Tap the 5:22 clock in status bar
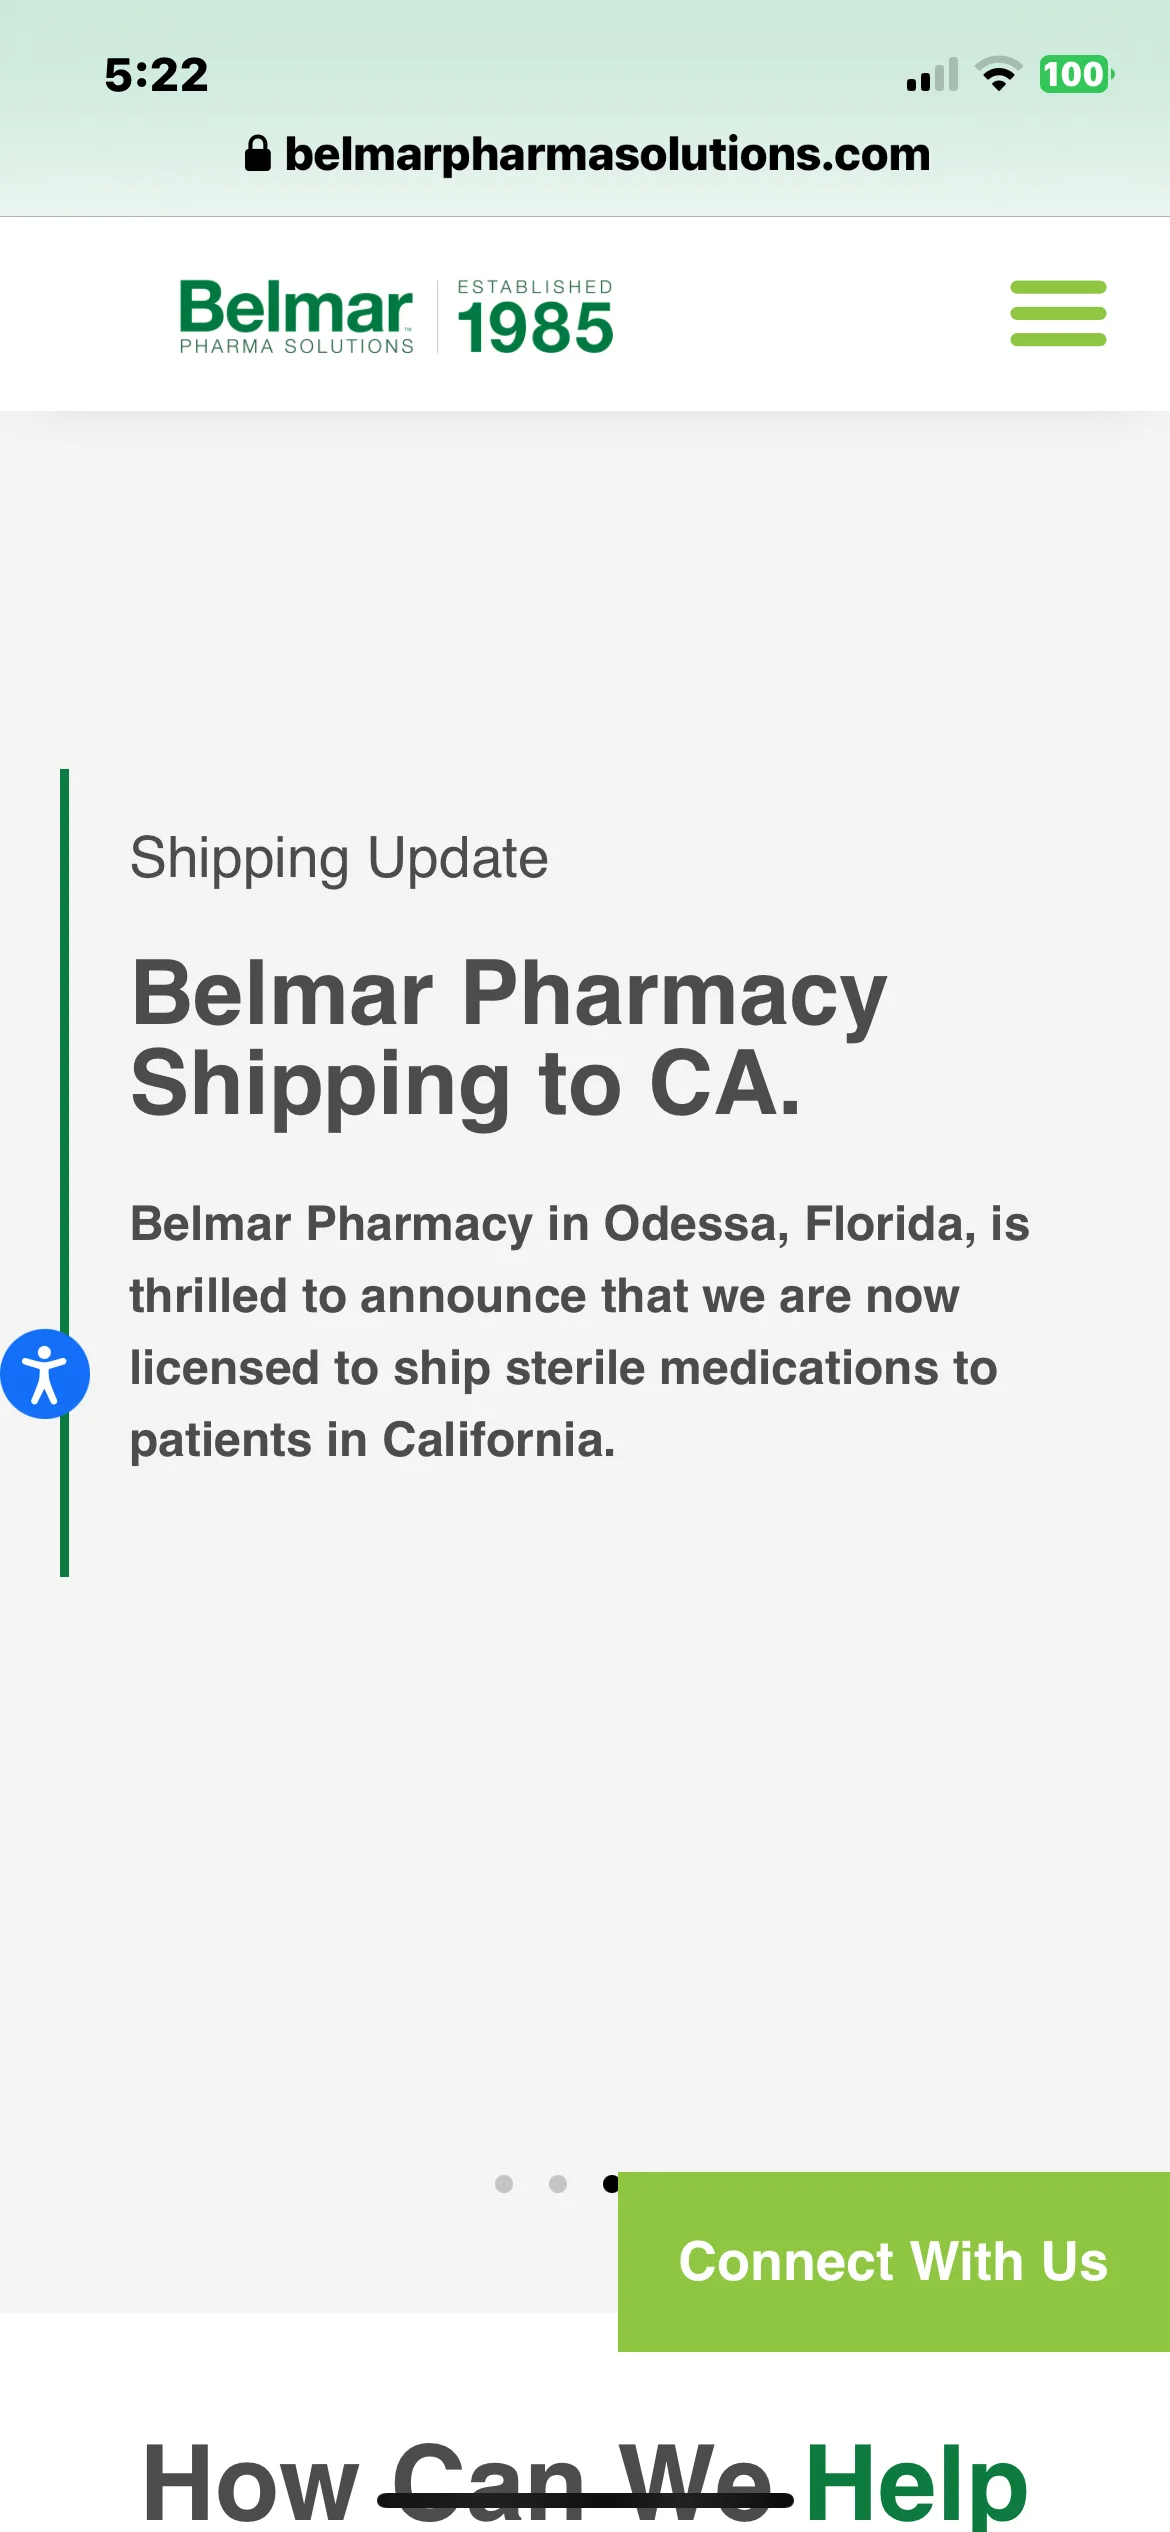The height and width of the screenshot is (2532, 1170). 157,75
